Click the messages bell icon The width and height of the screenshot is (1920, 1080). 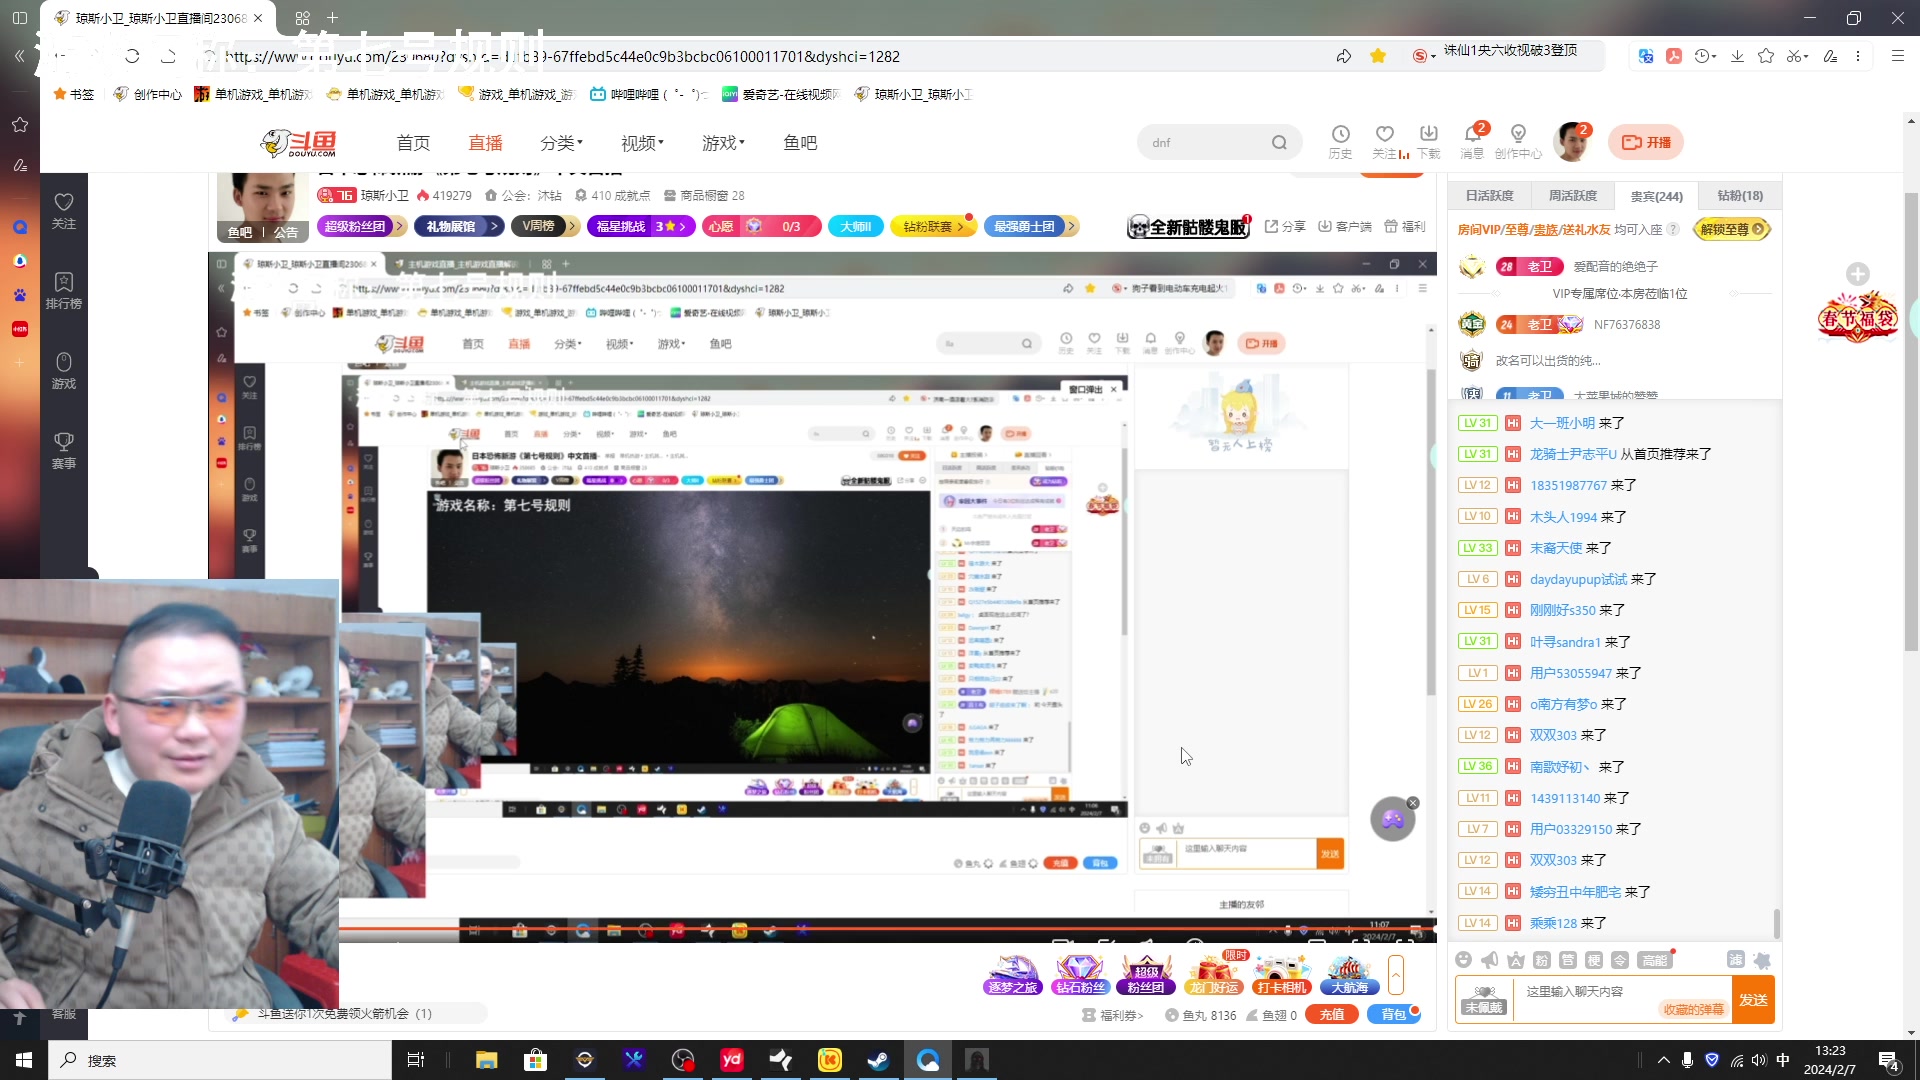pyautogui.click(x=1472, y=134)
